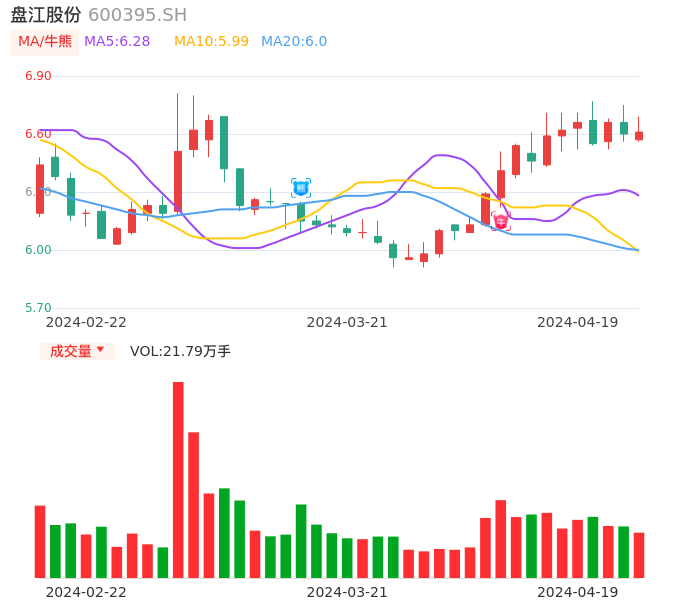
Task: Click the MA10:5.99 legend label
Action: [211, 42]
